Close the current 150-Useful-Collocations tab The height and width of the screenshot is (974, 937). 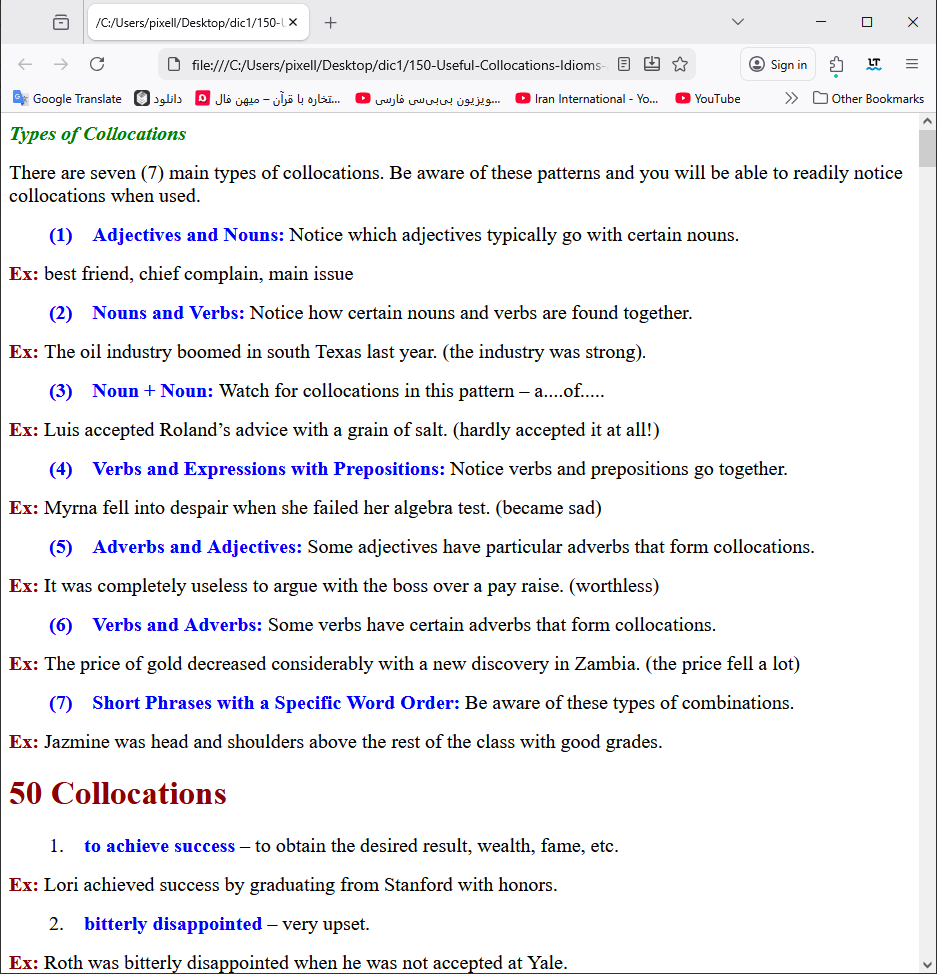click(x=293, y=22)
